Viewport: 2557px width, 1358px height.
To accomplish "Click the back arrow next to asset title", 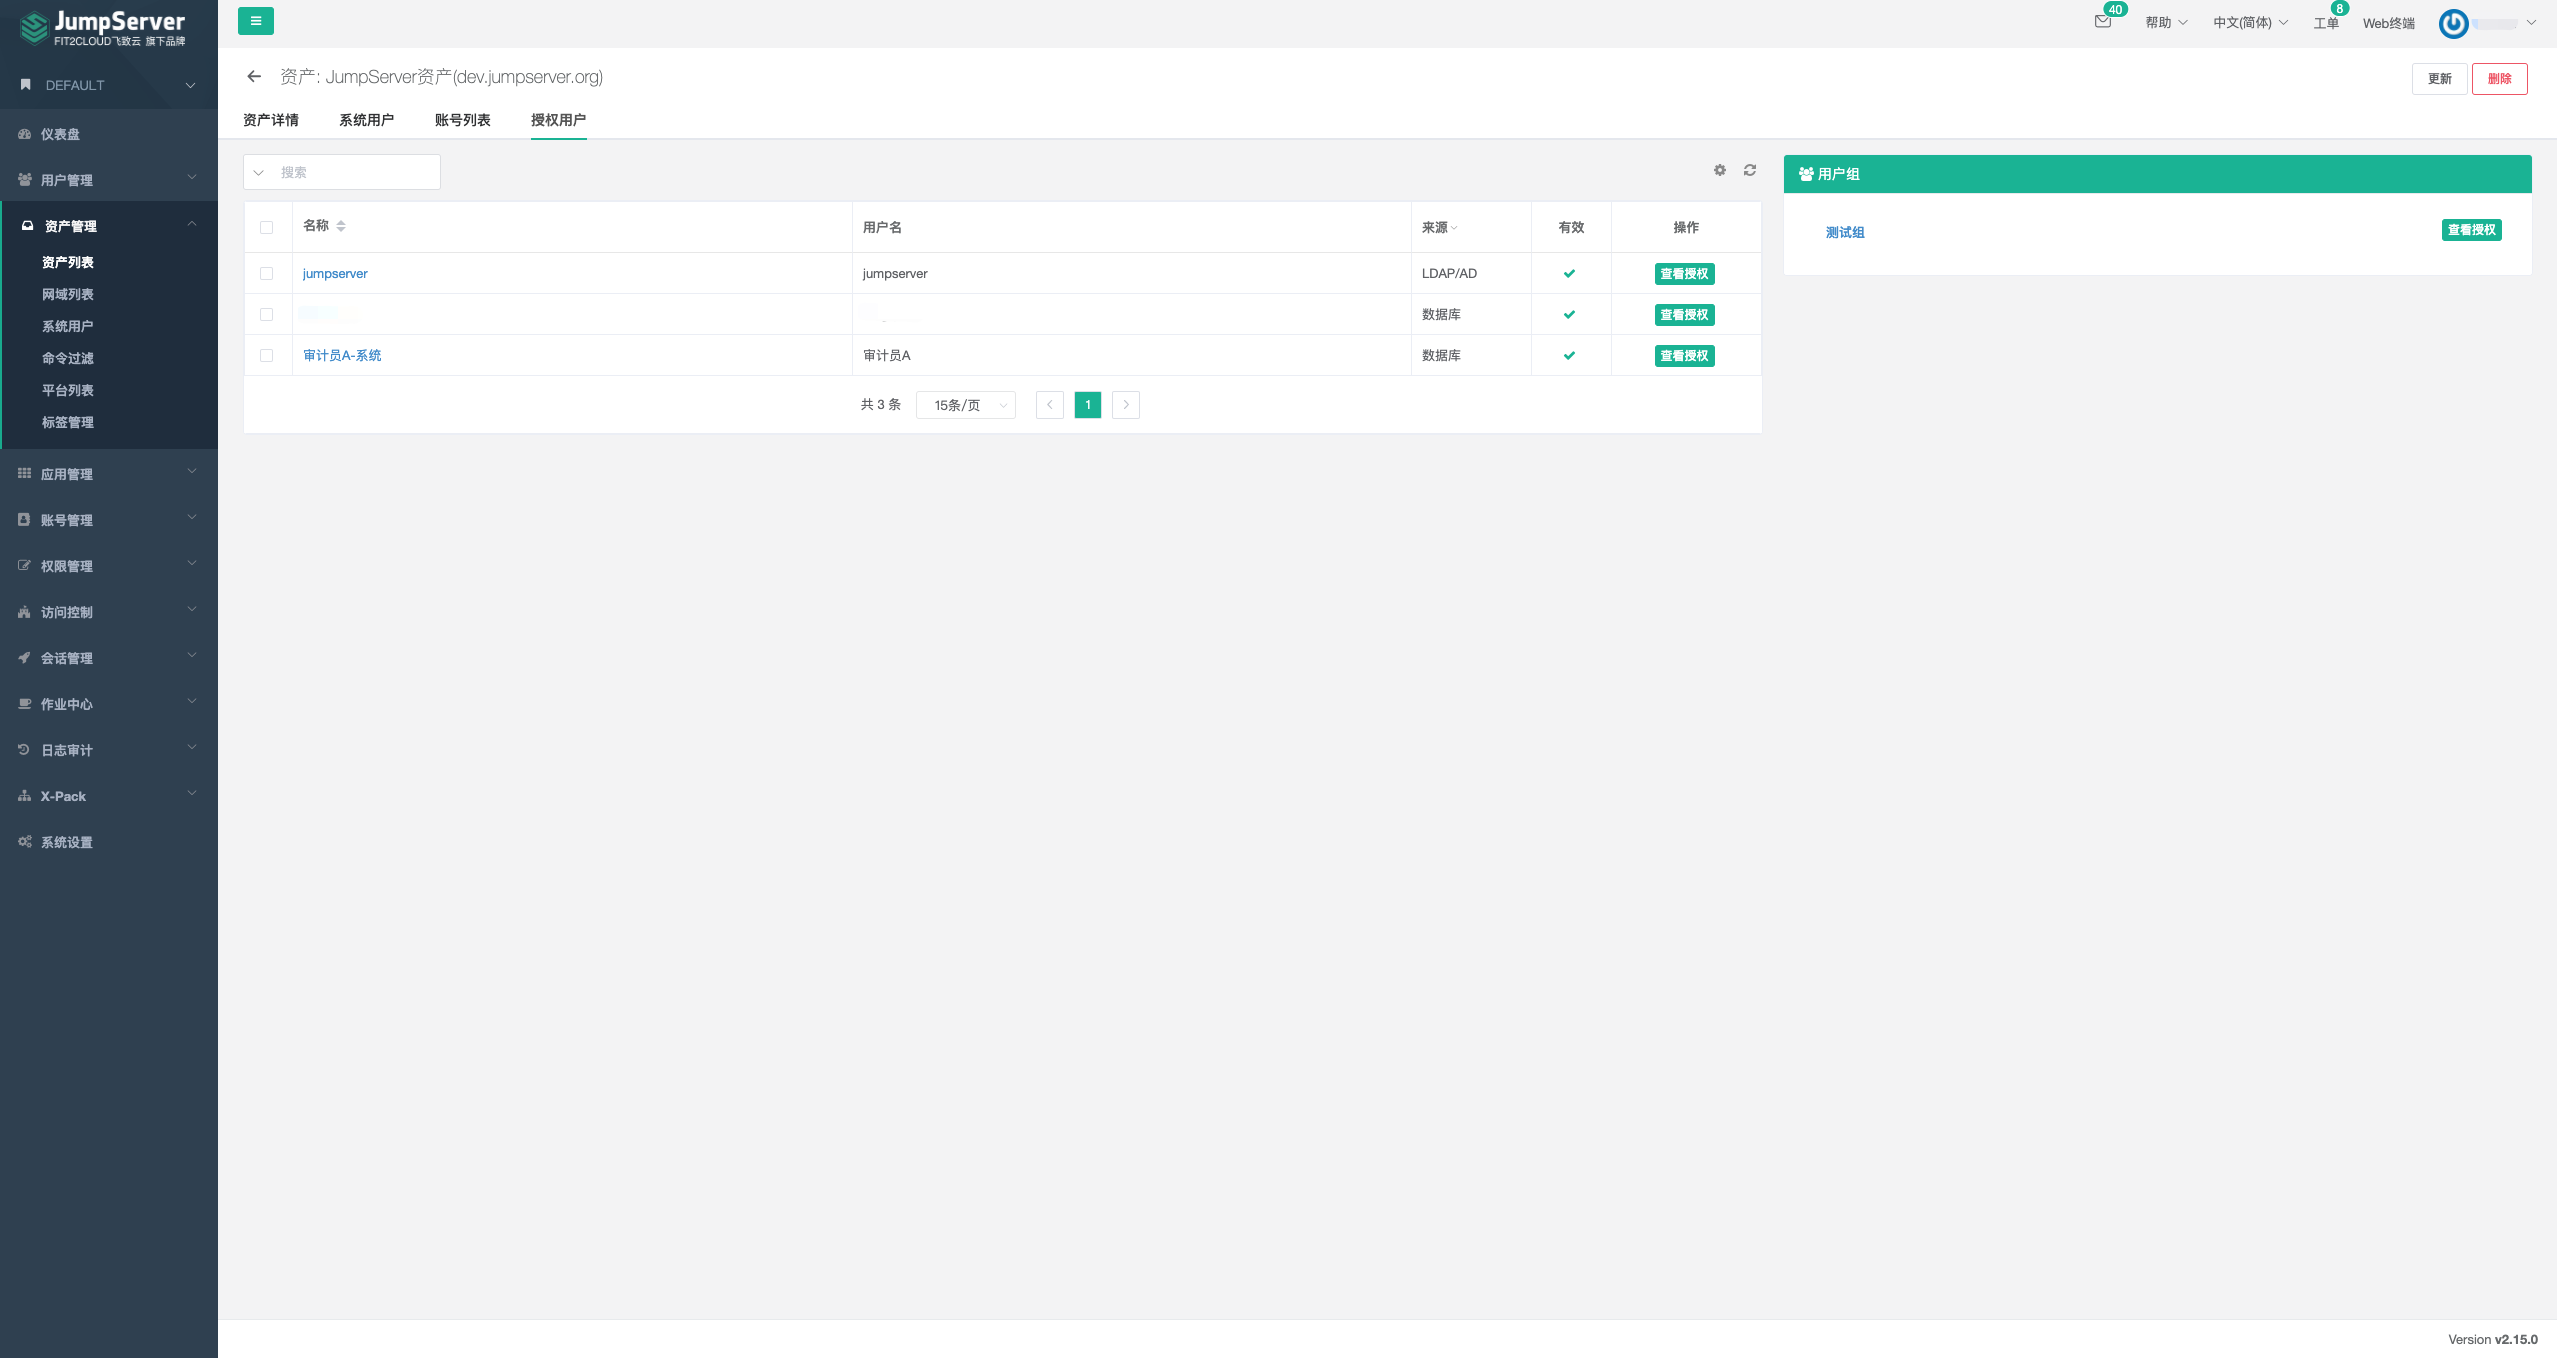I will pos(254,76).
